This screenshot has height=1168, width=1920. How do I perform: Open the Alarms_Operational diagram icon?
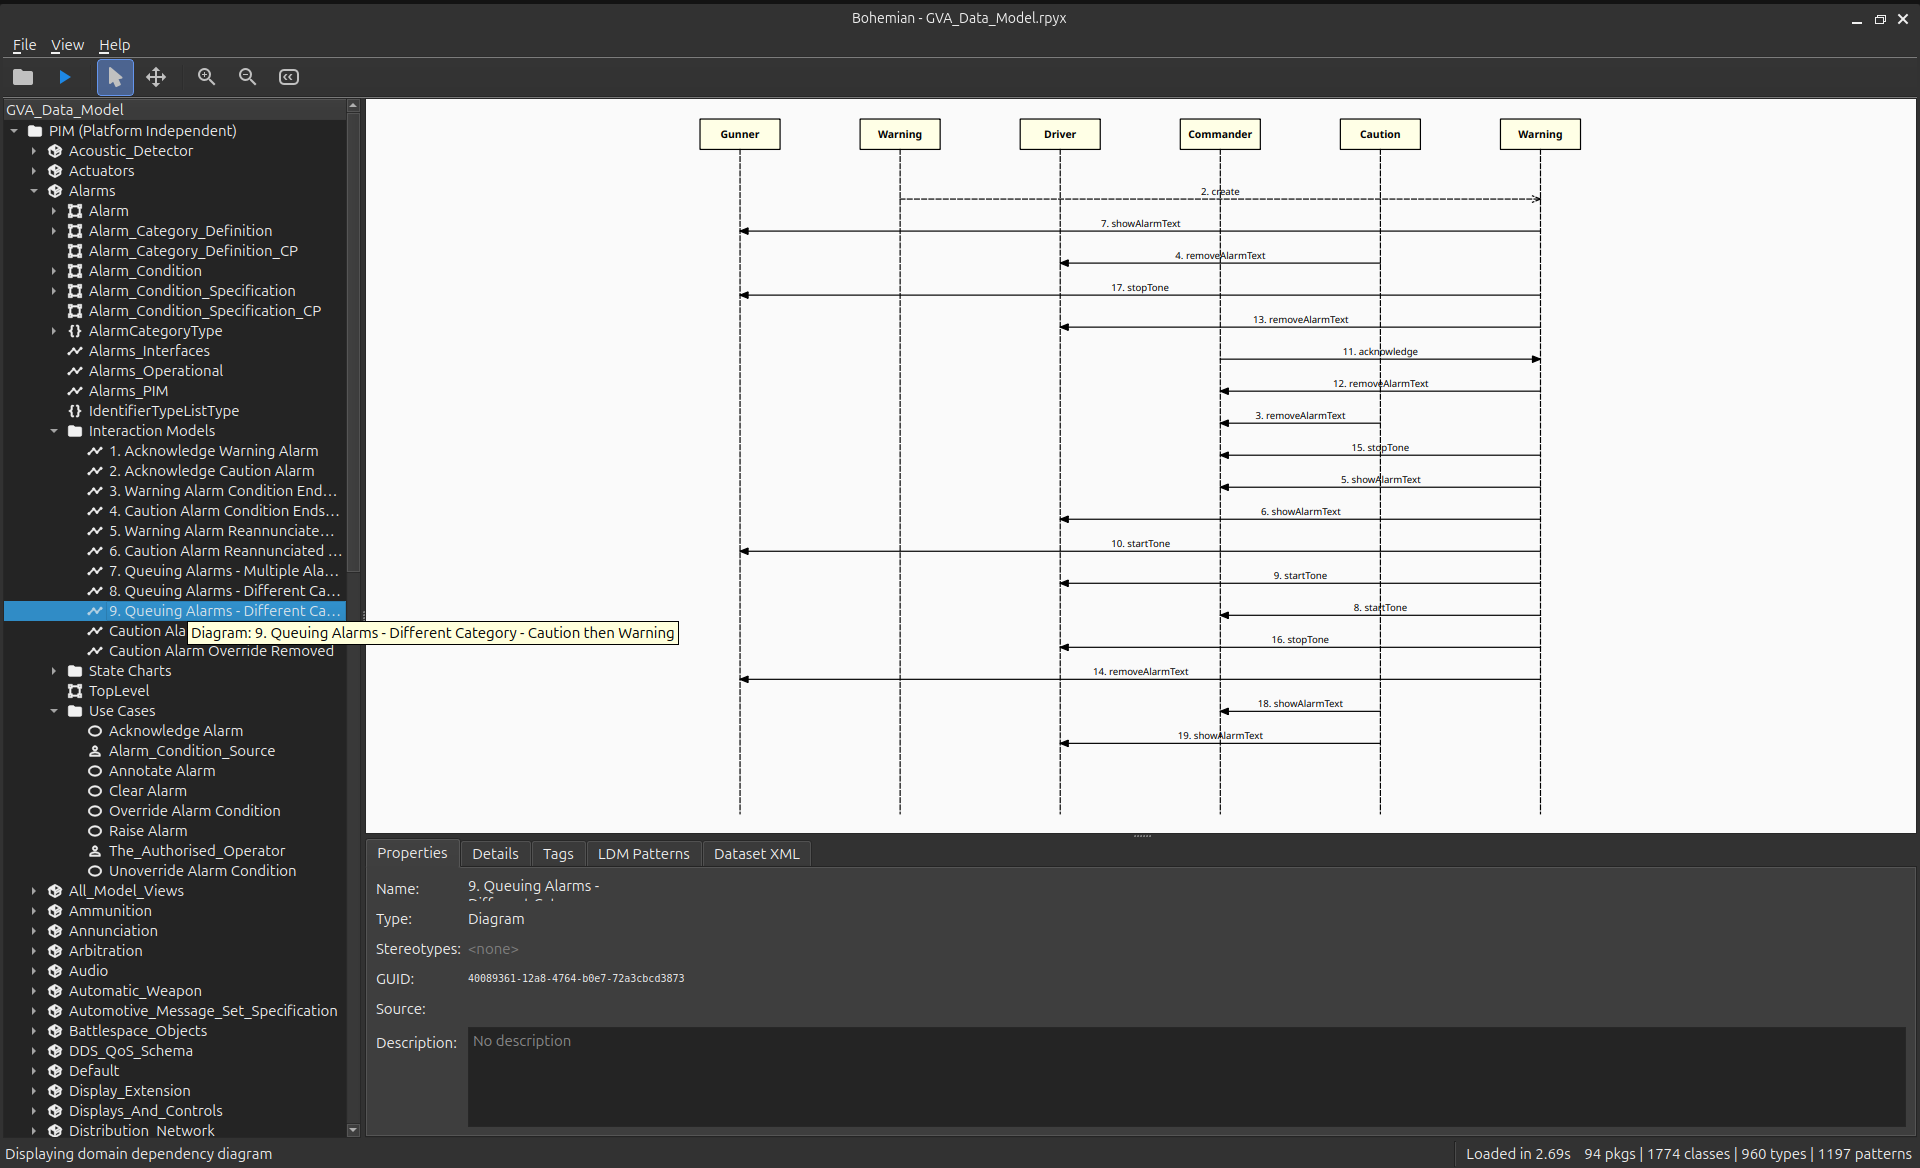click(74, 371)
